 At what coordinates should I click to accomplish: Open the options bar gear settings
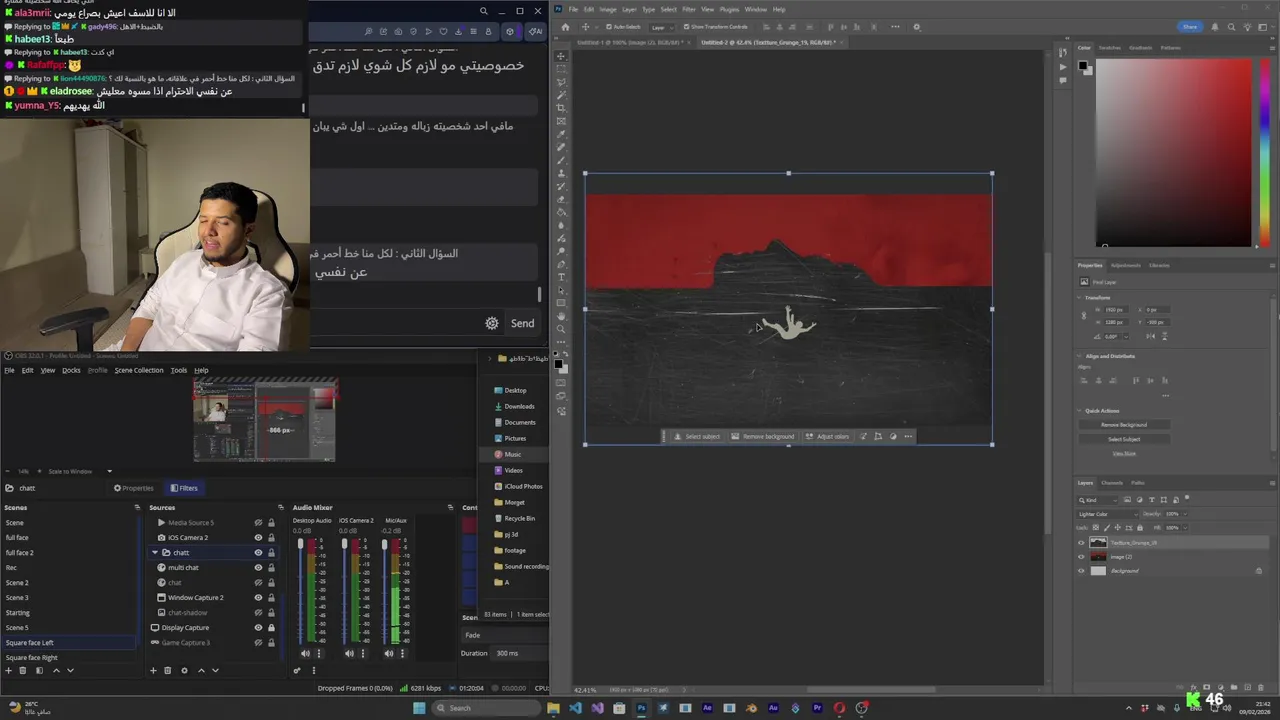[x=917, y=27]
